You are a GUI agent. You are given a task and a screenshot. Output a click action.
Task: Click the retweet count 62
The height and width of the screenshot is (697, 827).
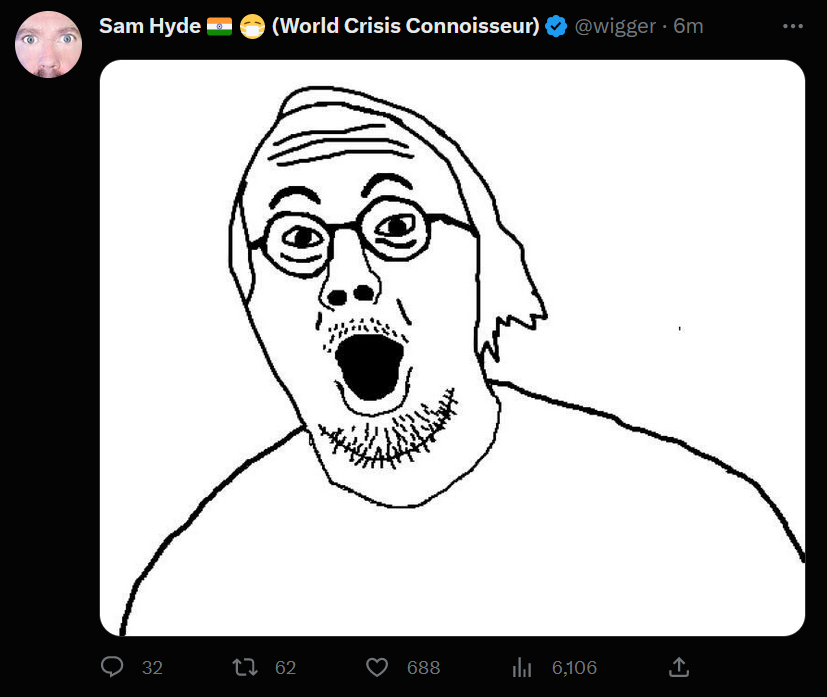[x=285, y=667]
